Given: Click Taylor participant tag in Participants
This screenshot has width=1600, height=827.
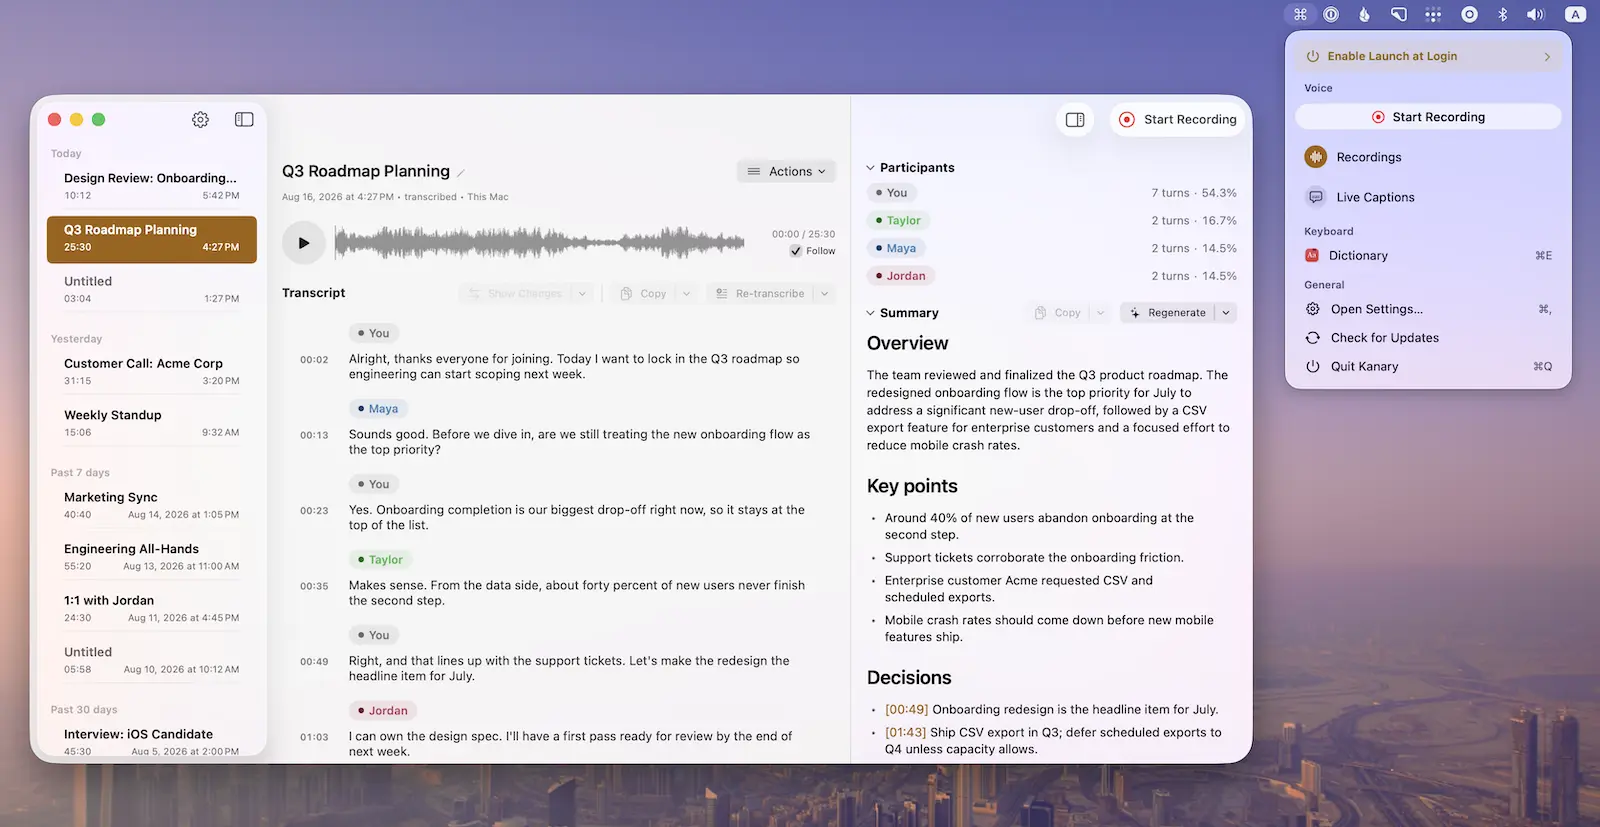Looking at the screenshot, I should (x=898, y=221).
